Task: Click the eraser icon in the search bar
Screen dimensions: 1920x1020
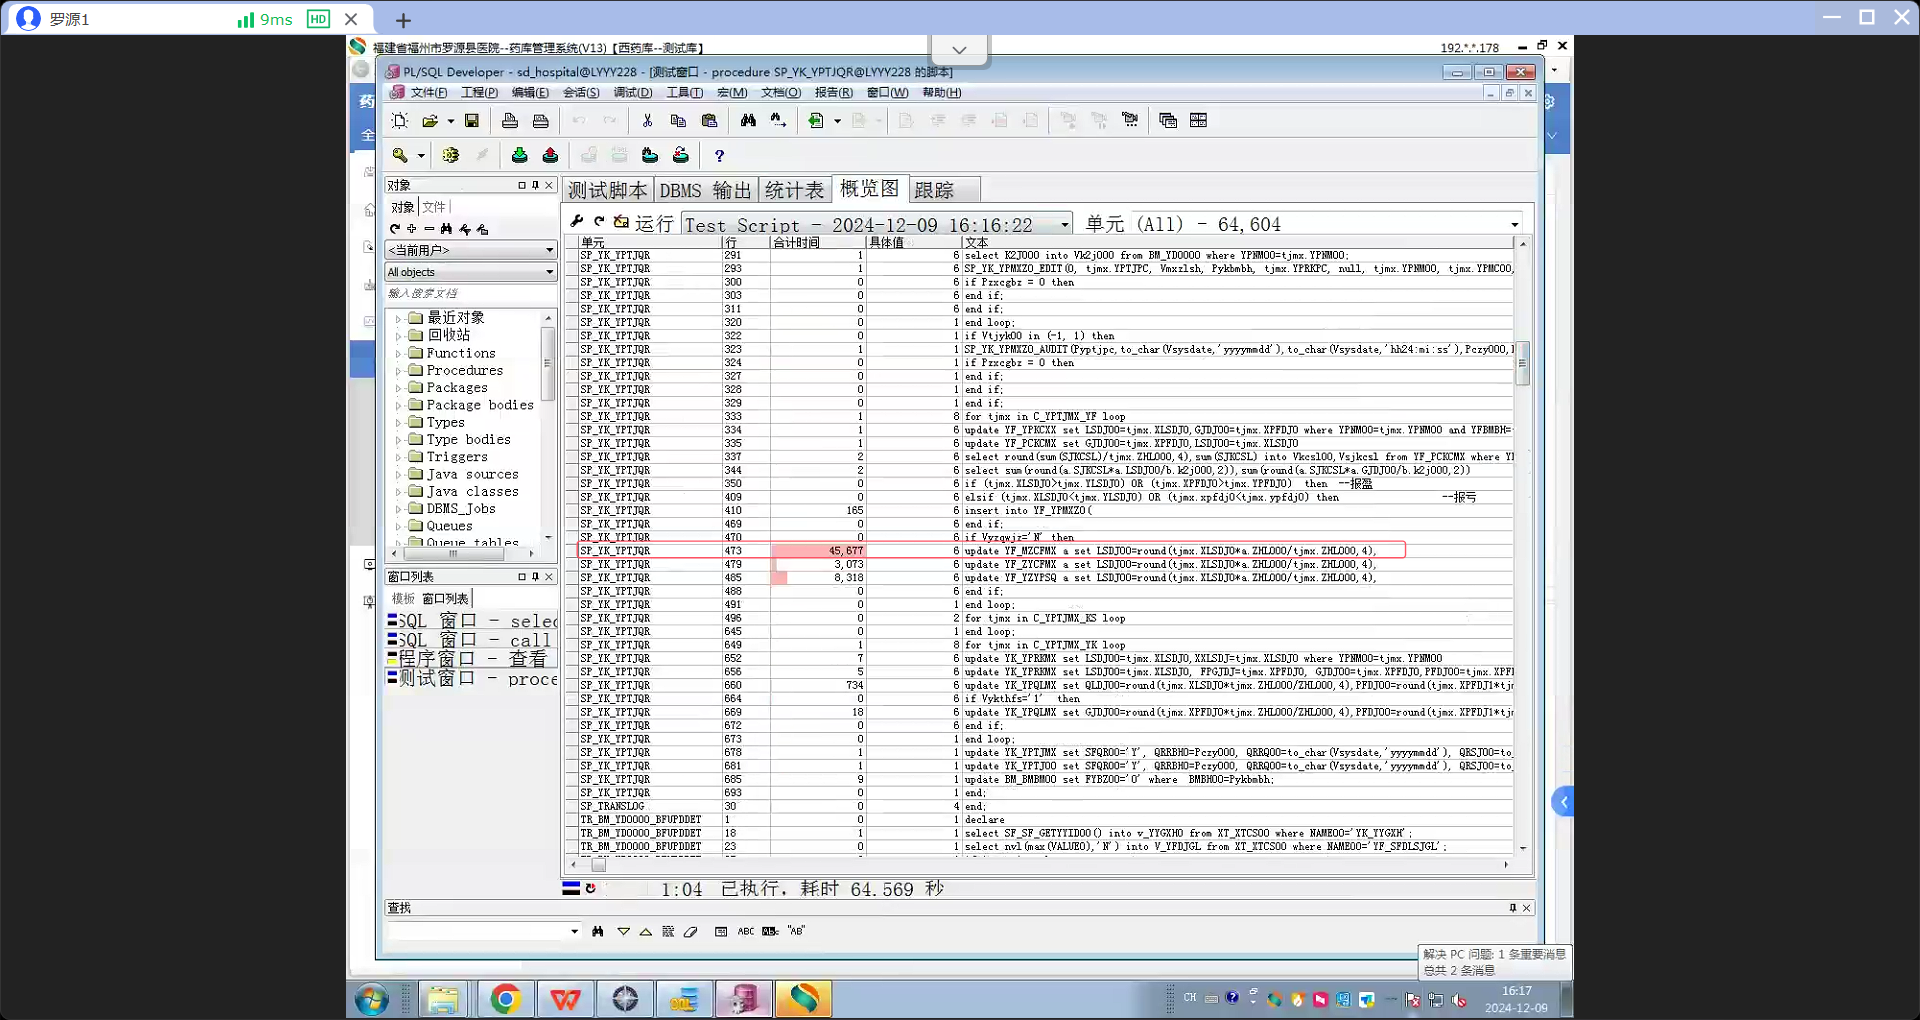Action: coord(691,932)
